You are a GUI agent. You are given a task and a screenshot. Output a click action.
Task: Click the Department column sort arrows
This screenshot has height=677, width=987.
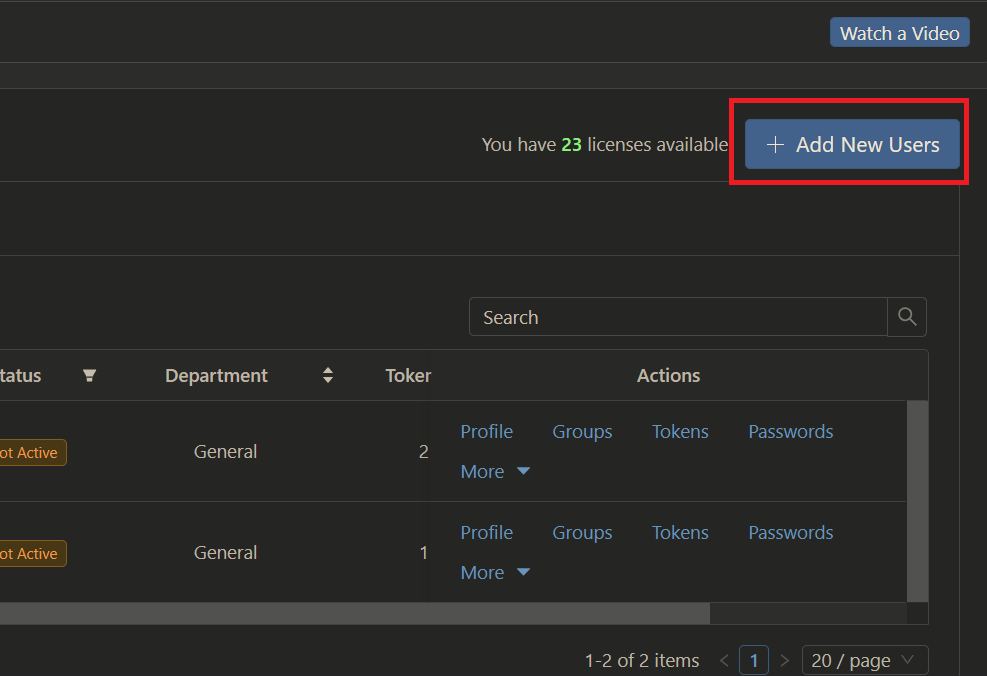(x=327, y=375)
